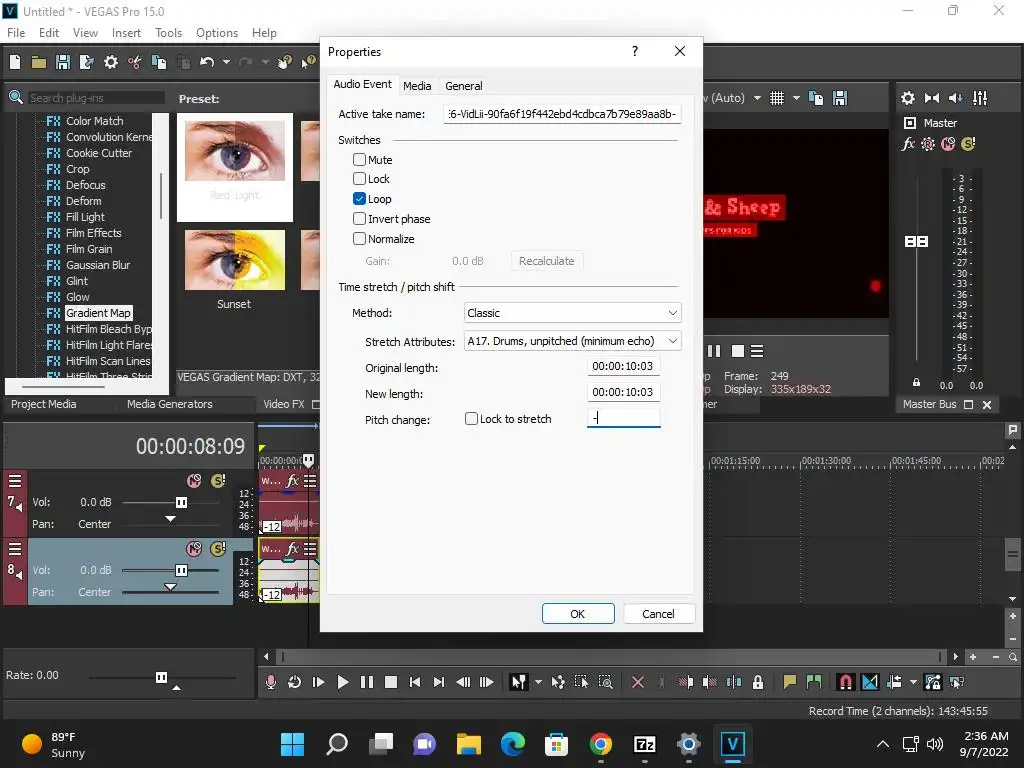Open the Method dropdown showing Classic
Screen dimensions: 1024x768
pos(572,313)
